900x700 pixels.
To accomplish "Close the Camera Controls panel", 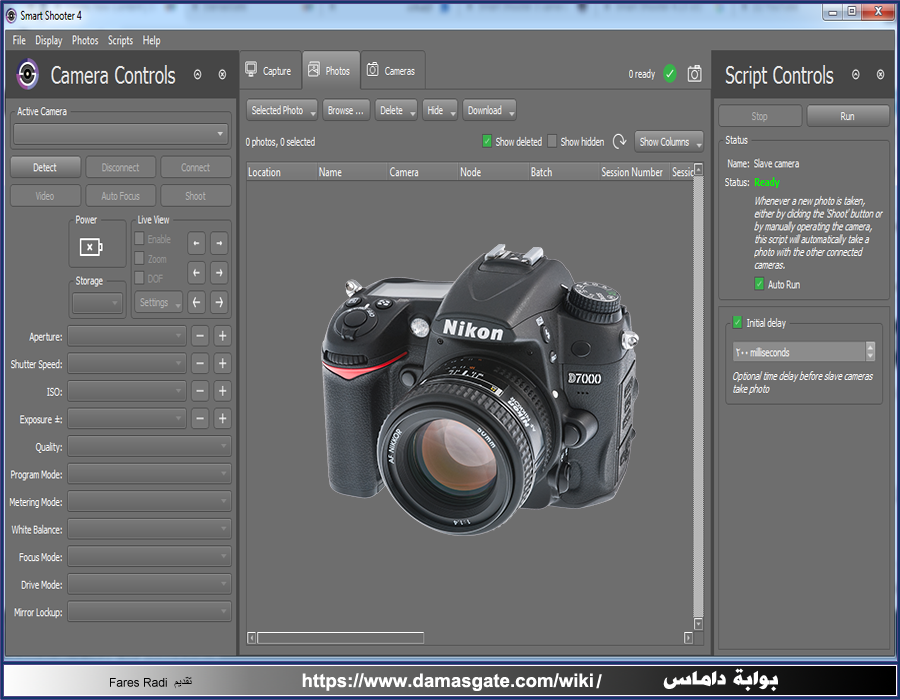I will coord(222,75).
